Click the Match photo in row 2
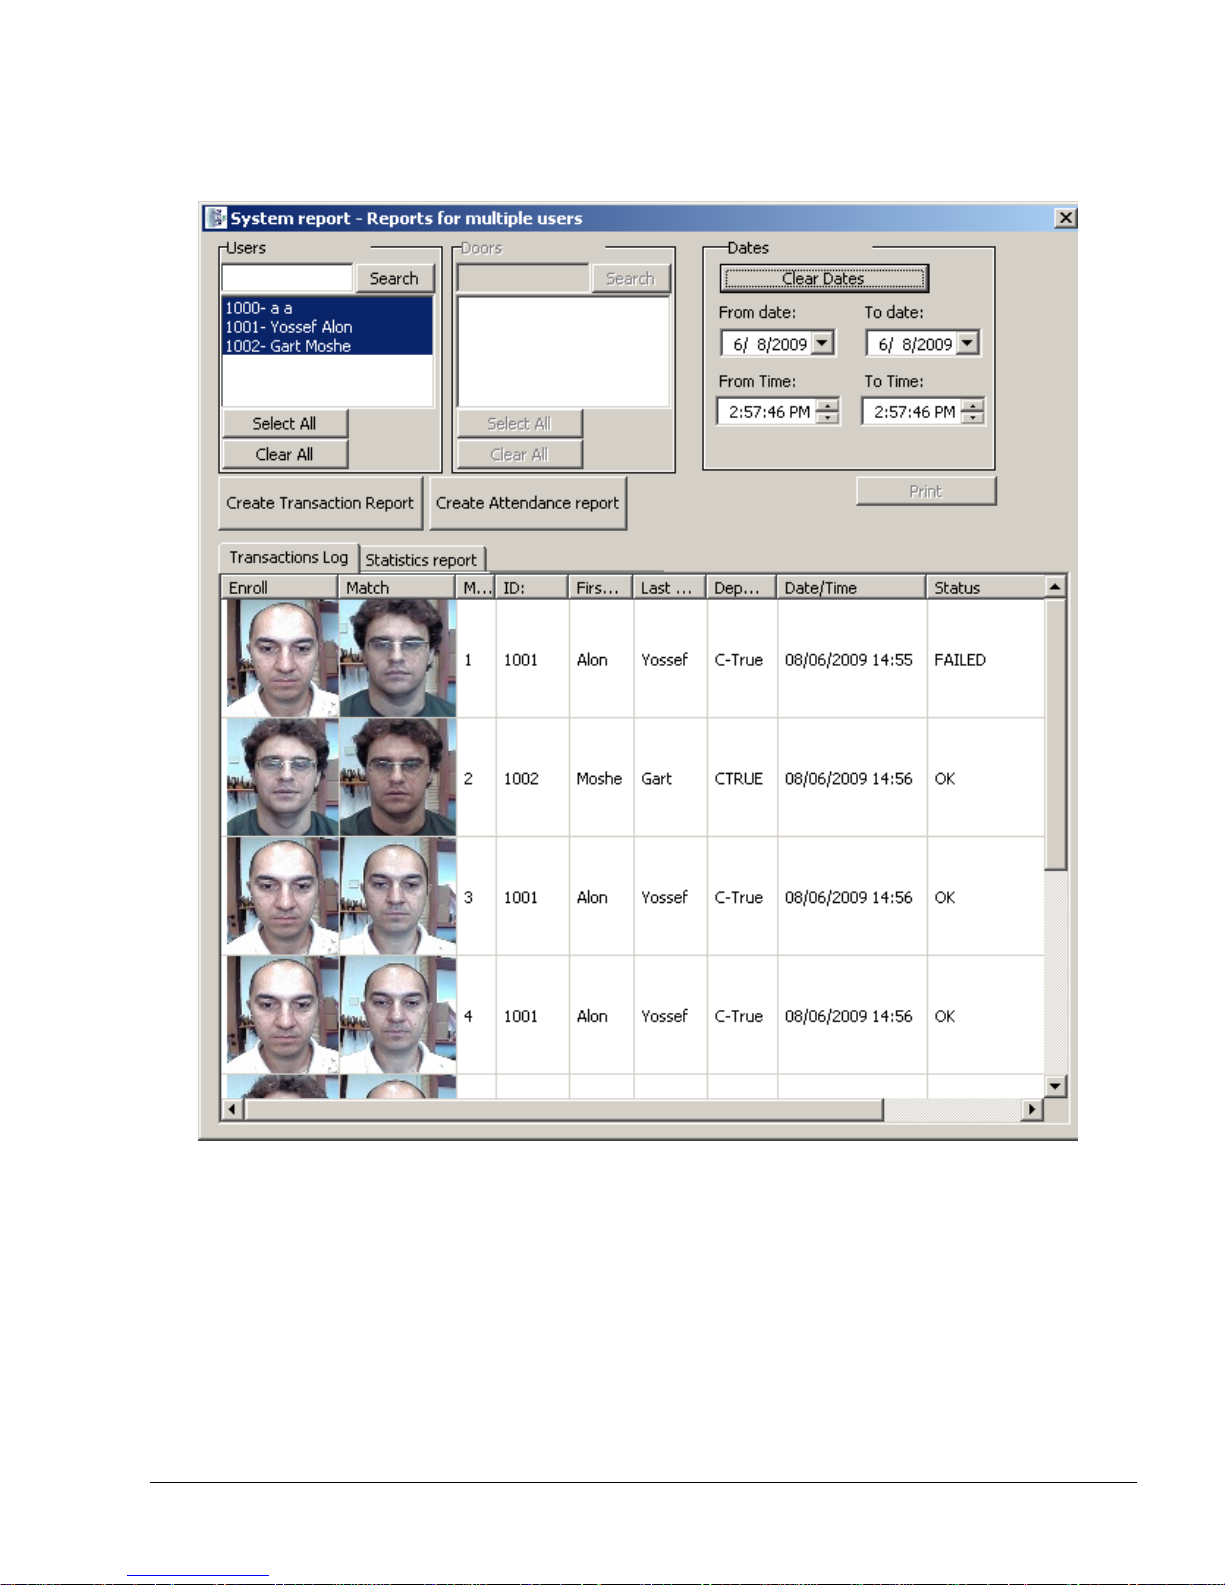This screenshot has height=1585, width=1225. point(397,777)
